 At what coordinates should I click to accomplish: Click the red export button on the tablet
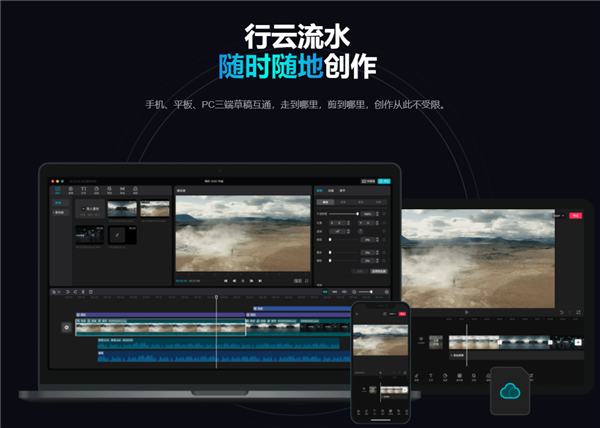(x=575, y=215)
